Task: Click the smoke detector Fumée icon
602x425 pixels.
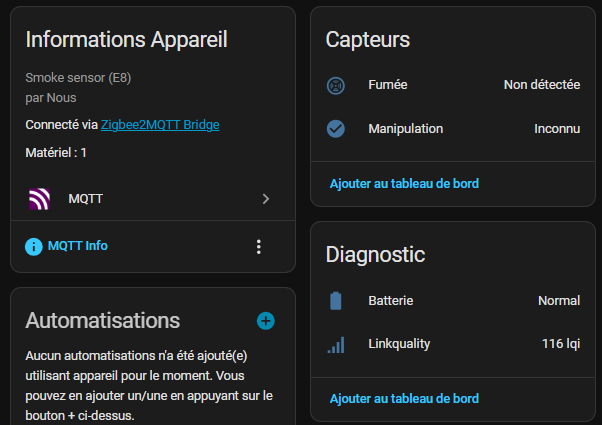Action: [x=336, y=85]
